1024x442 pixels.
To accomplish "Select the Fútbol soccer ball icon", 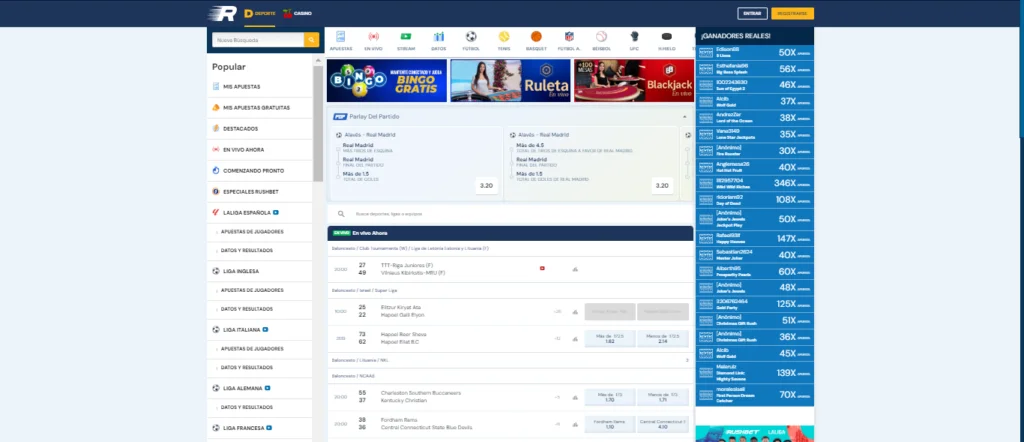I will [x=471, y=40].
